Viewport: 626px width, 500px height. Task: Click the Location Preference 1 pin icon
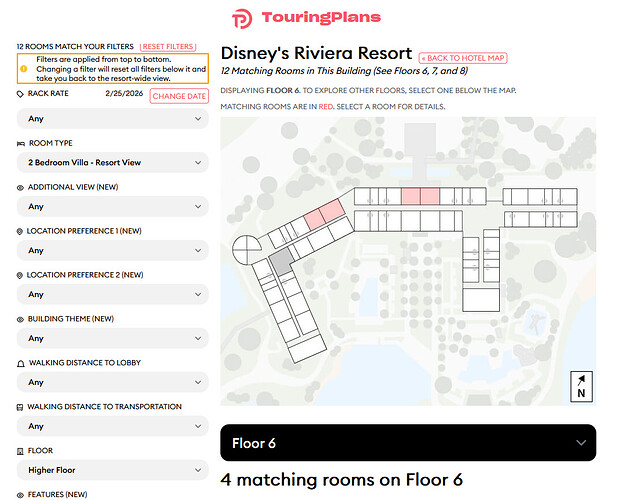[x=21, y=231]
